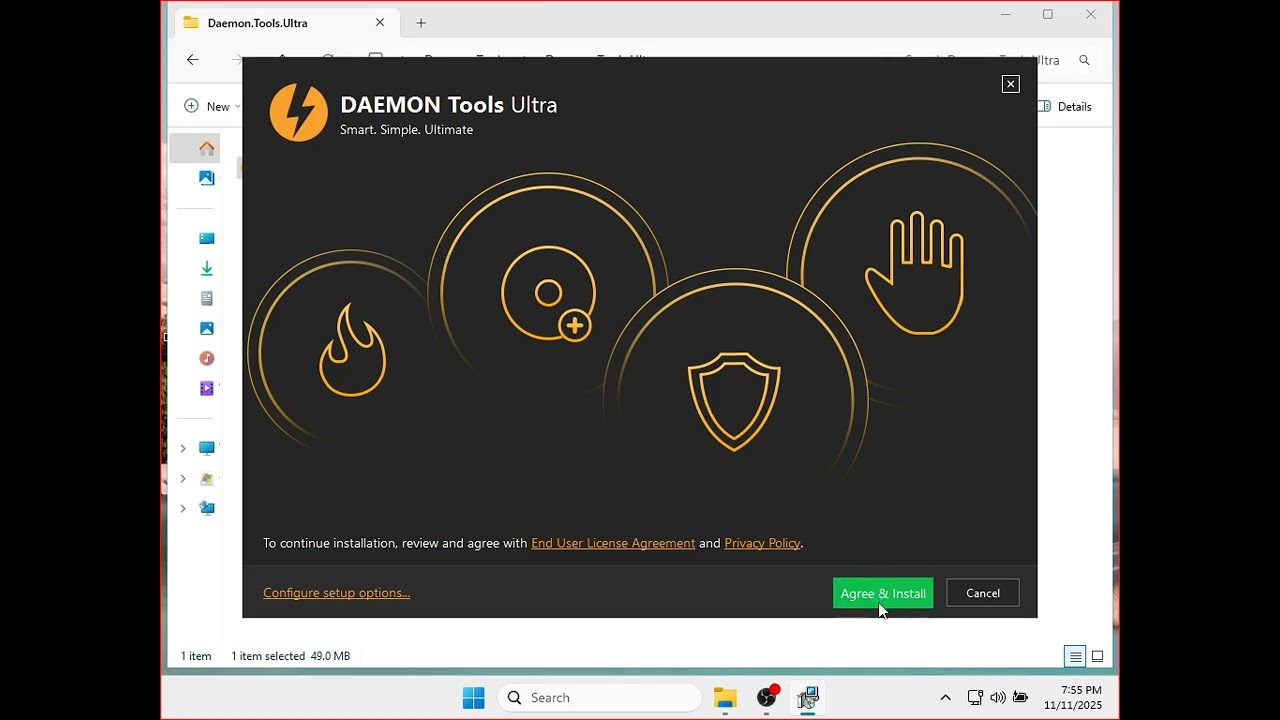Viewport: 1280px width, 720px height.
Task: Click the DAEMON Tools lightning logo
Action: (x=298, y=112)
